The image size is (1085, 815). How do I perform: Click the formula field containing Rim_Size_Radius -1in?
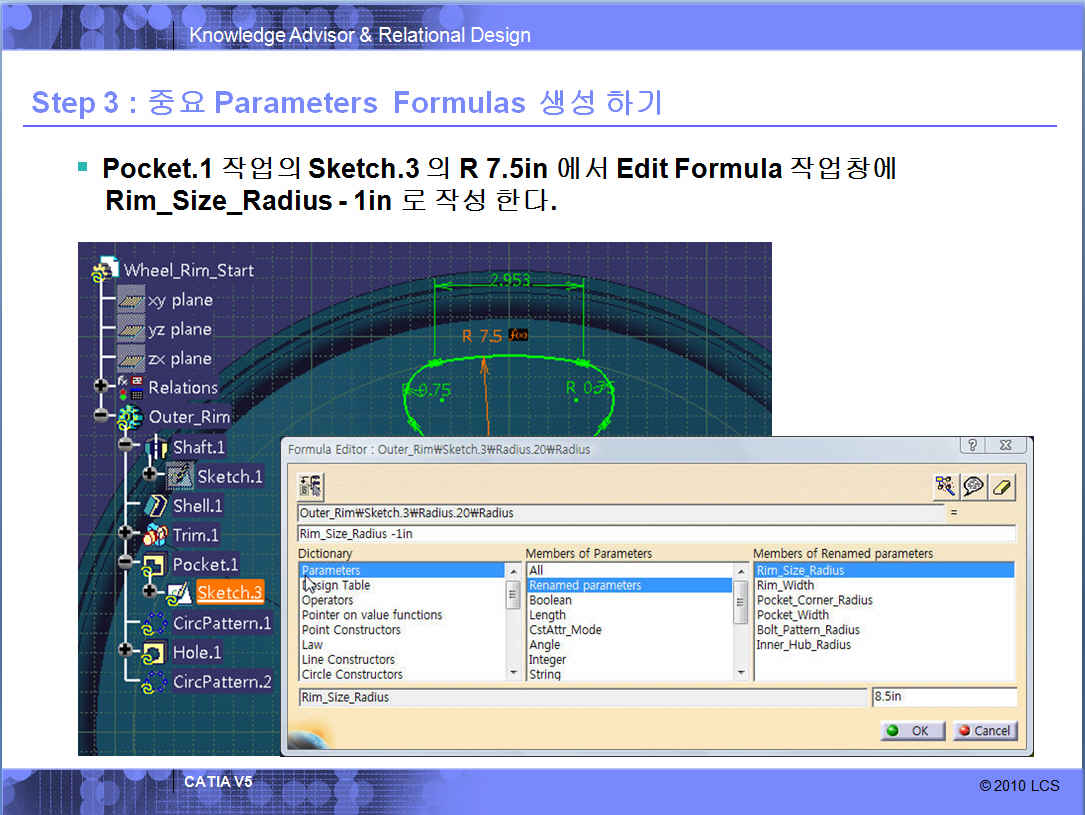[656, 534]
